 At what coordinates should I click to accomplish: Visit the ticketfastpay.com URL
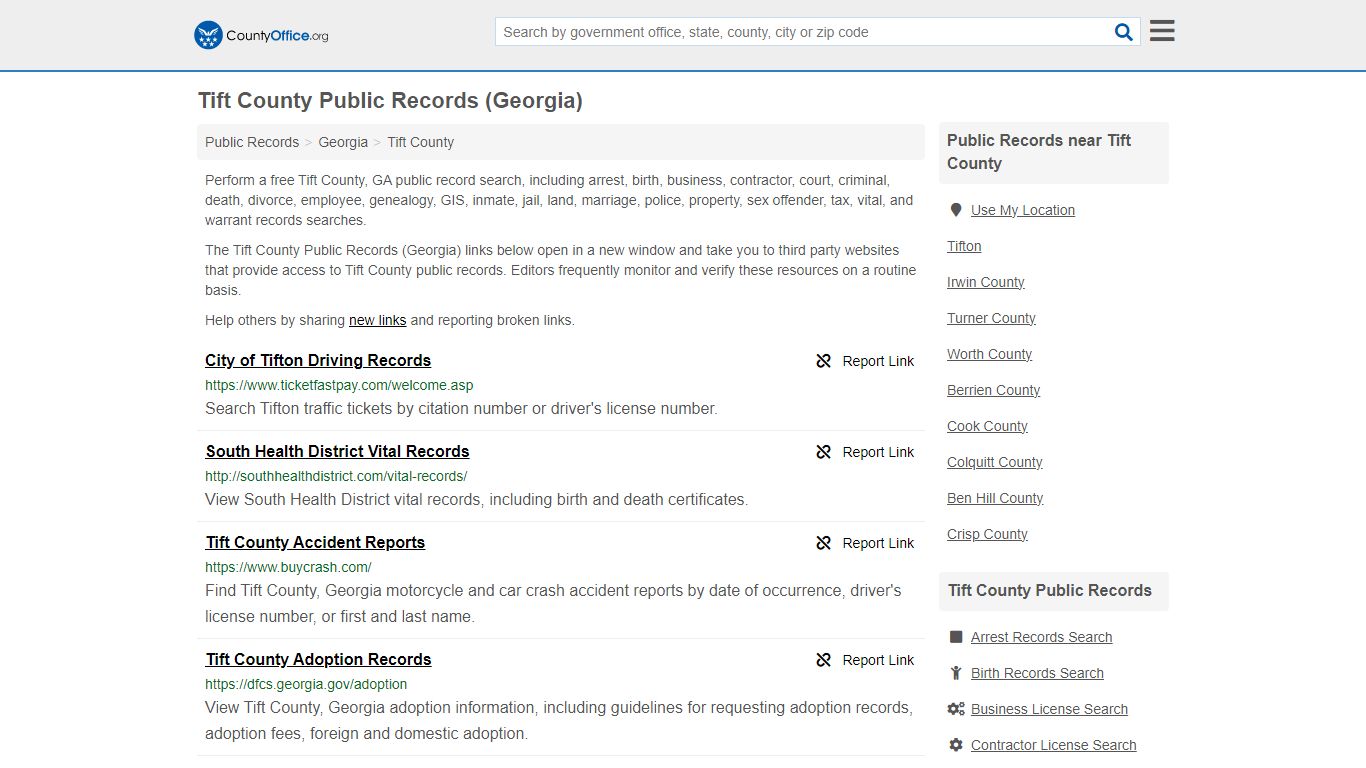point(339,385)
